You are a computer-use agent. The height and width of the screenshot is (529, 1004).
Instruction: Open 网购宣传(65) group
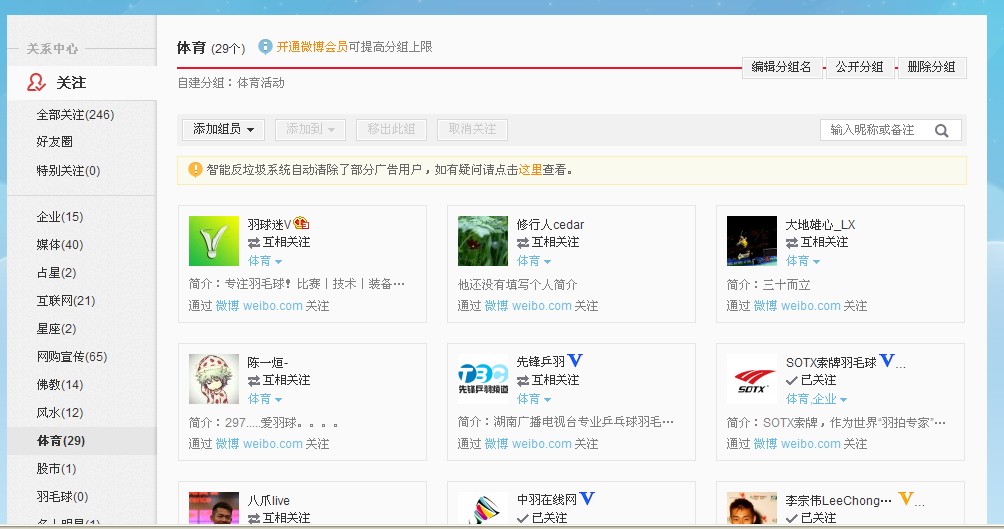pyautogui.click(x=72, y=357)
